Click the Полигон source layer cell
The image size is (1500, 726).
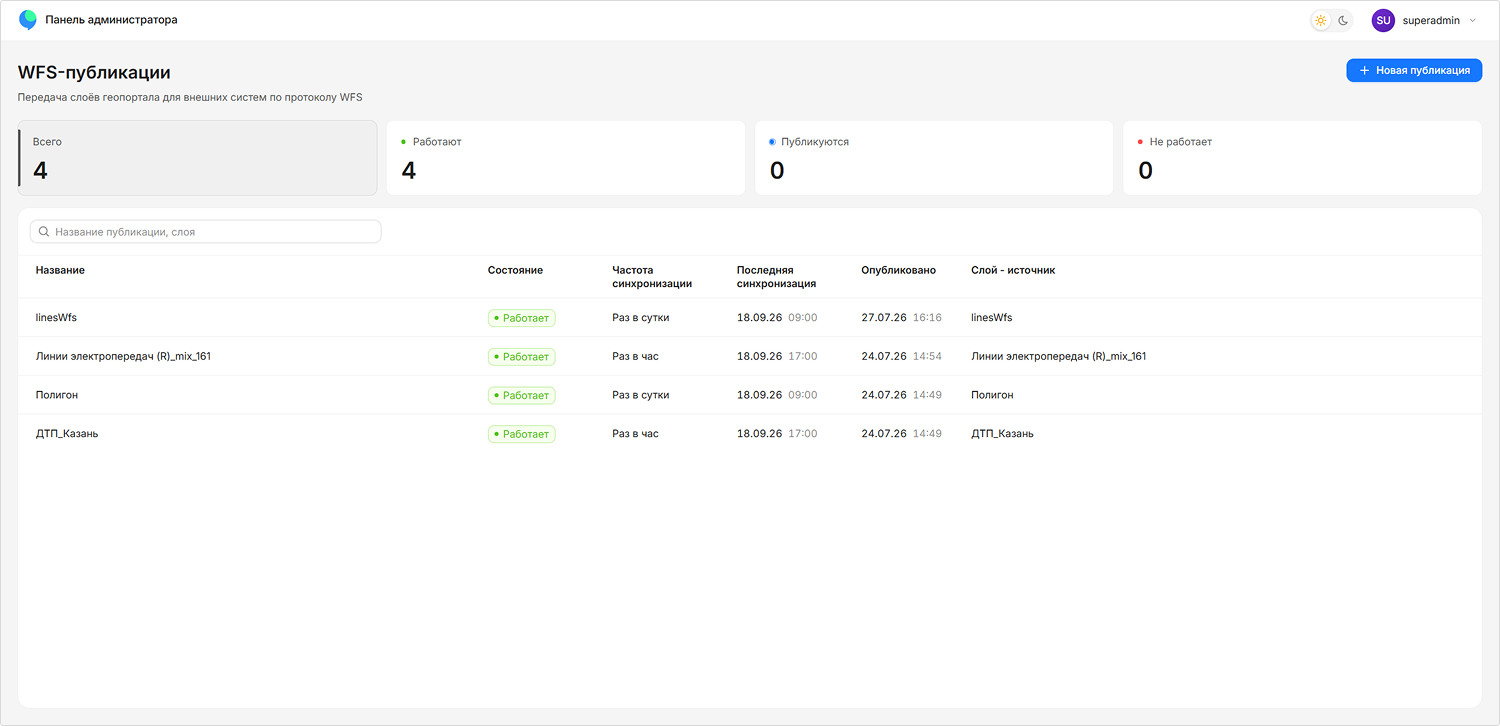pos(992,395)
